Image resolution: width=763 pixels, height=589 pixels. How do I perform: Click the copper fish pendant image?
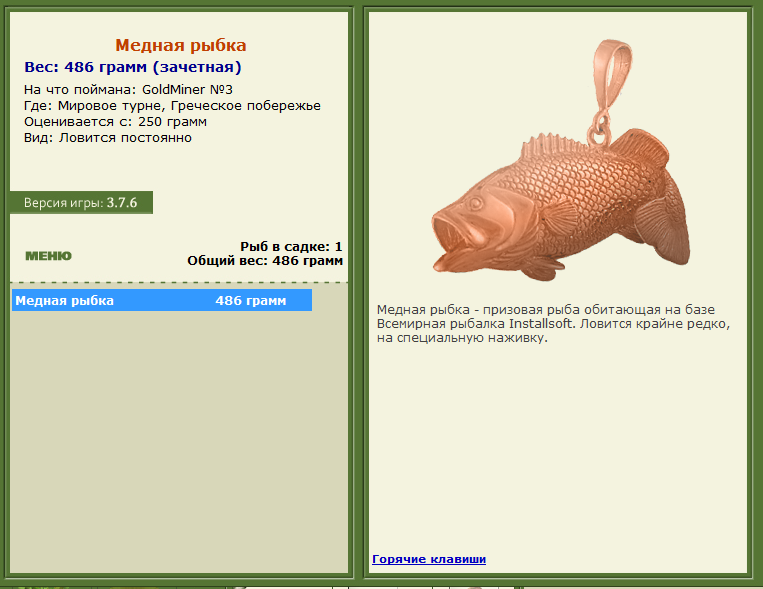point(561,161)
